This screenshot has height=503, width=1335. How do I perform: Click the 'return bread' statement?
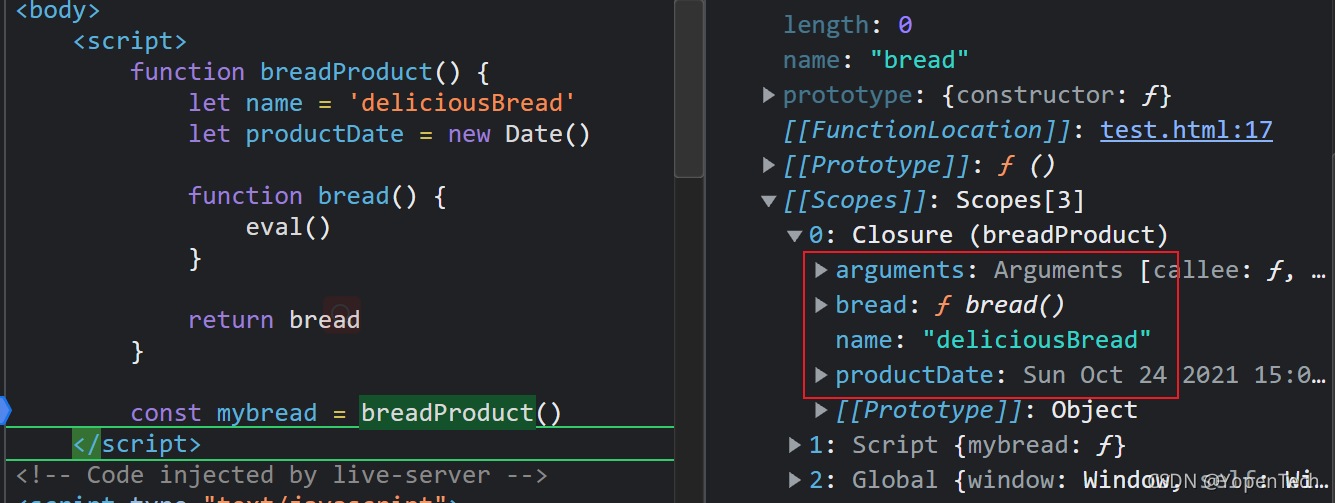tap(274, 320)
